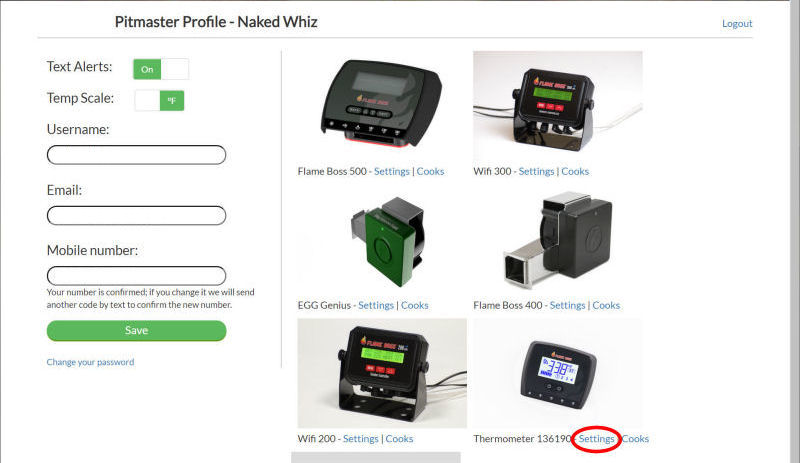
Task: Click the Flame Boss 500 device image
Action: (382, 105)
